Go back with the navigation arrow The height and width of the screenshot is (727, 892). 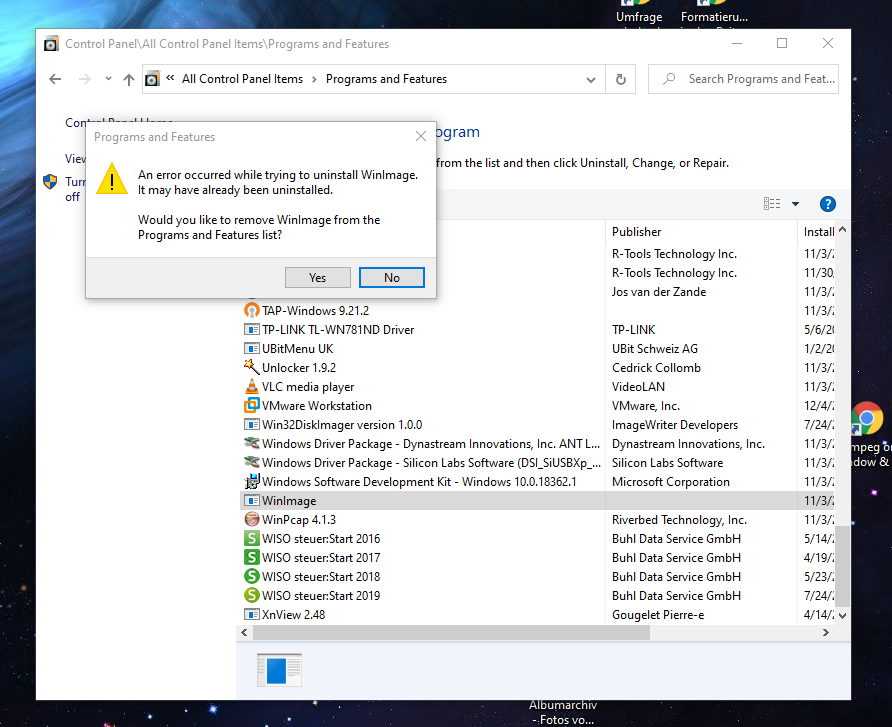click(x=55, y=79)
